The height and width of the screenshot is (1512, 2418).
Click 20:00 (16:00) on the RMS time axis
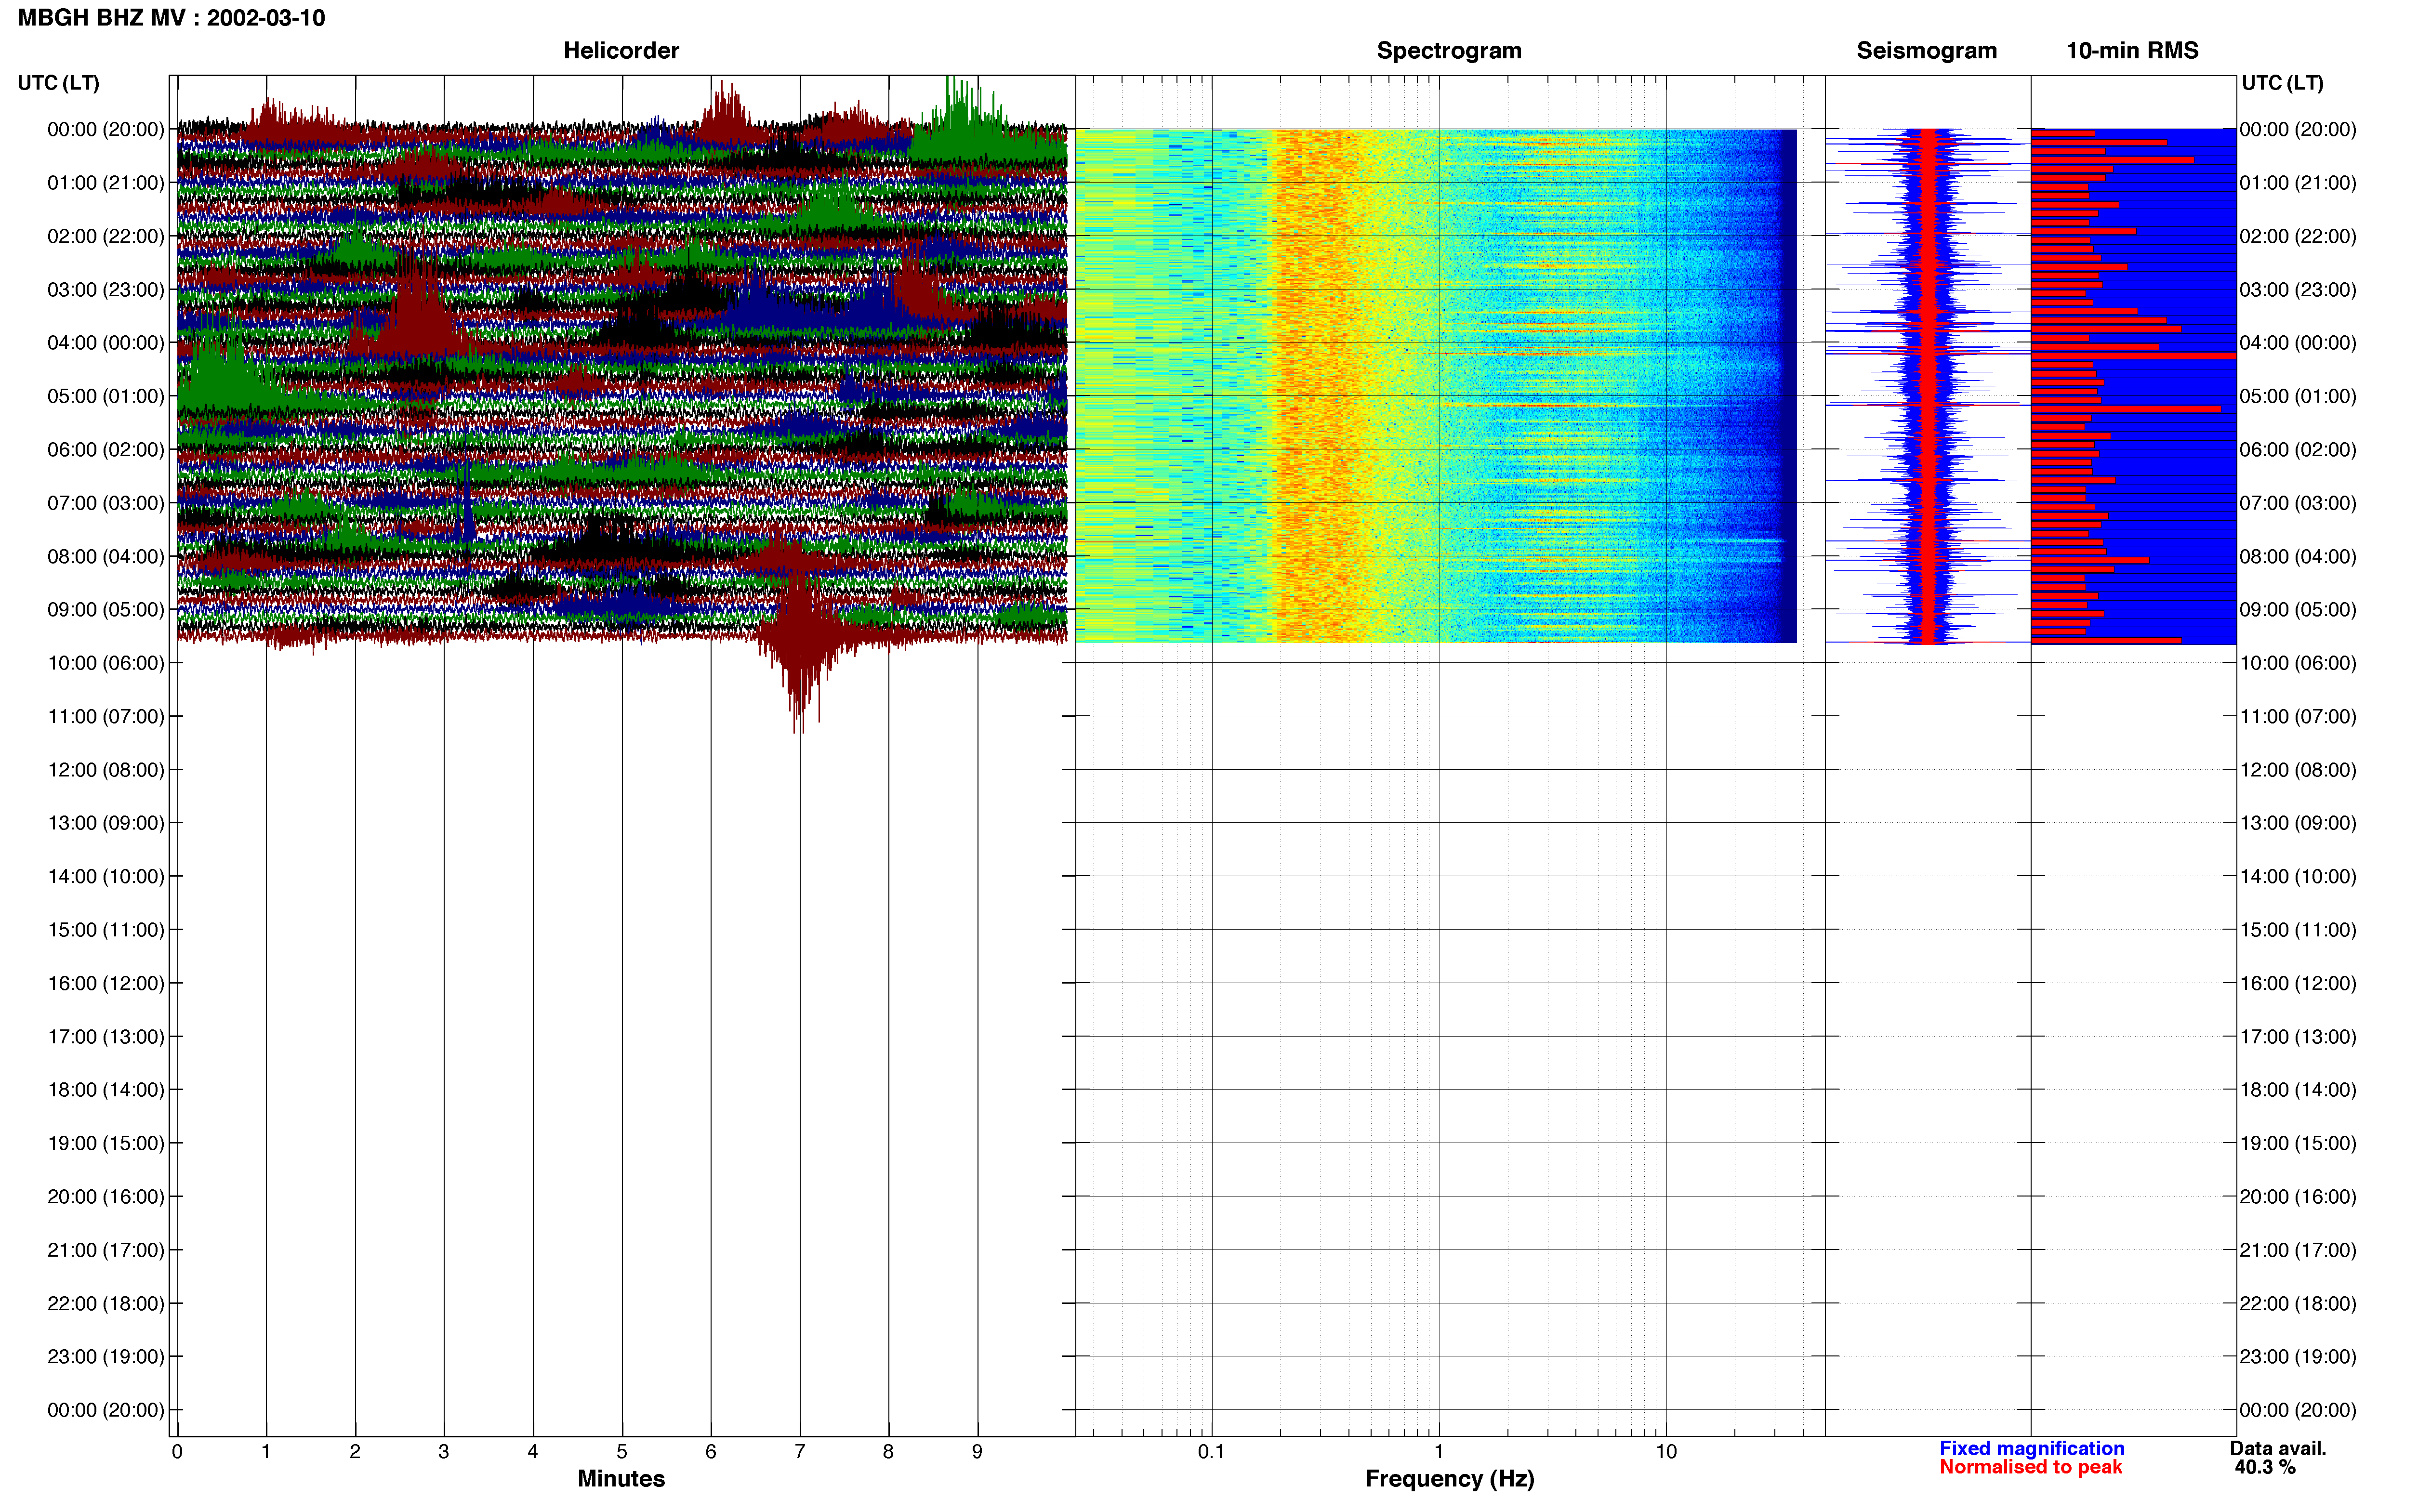coord(2298,1197)
